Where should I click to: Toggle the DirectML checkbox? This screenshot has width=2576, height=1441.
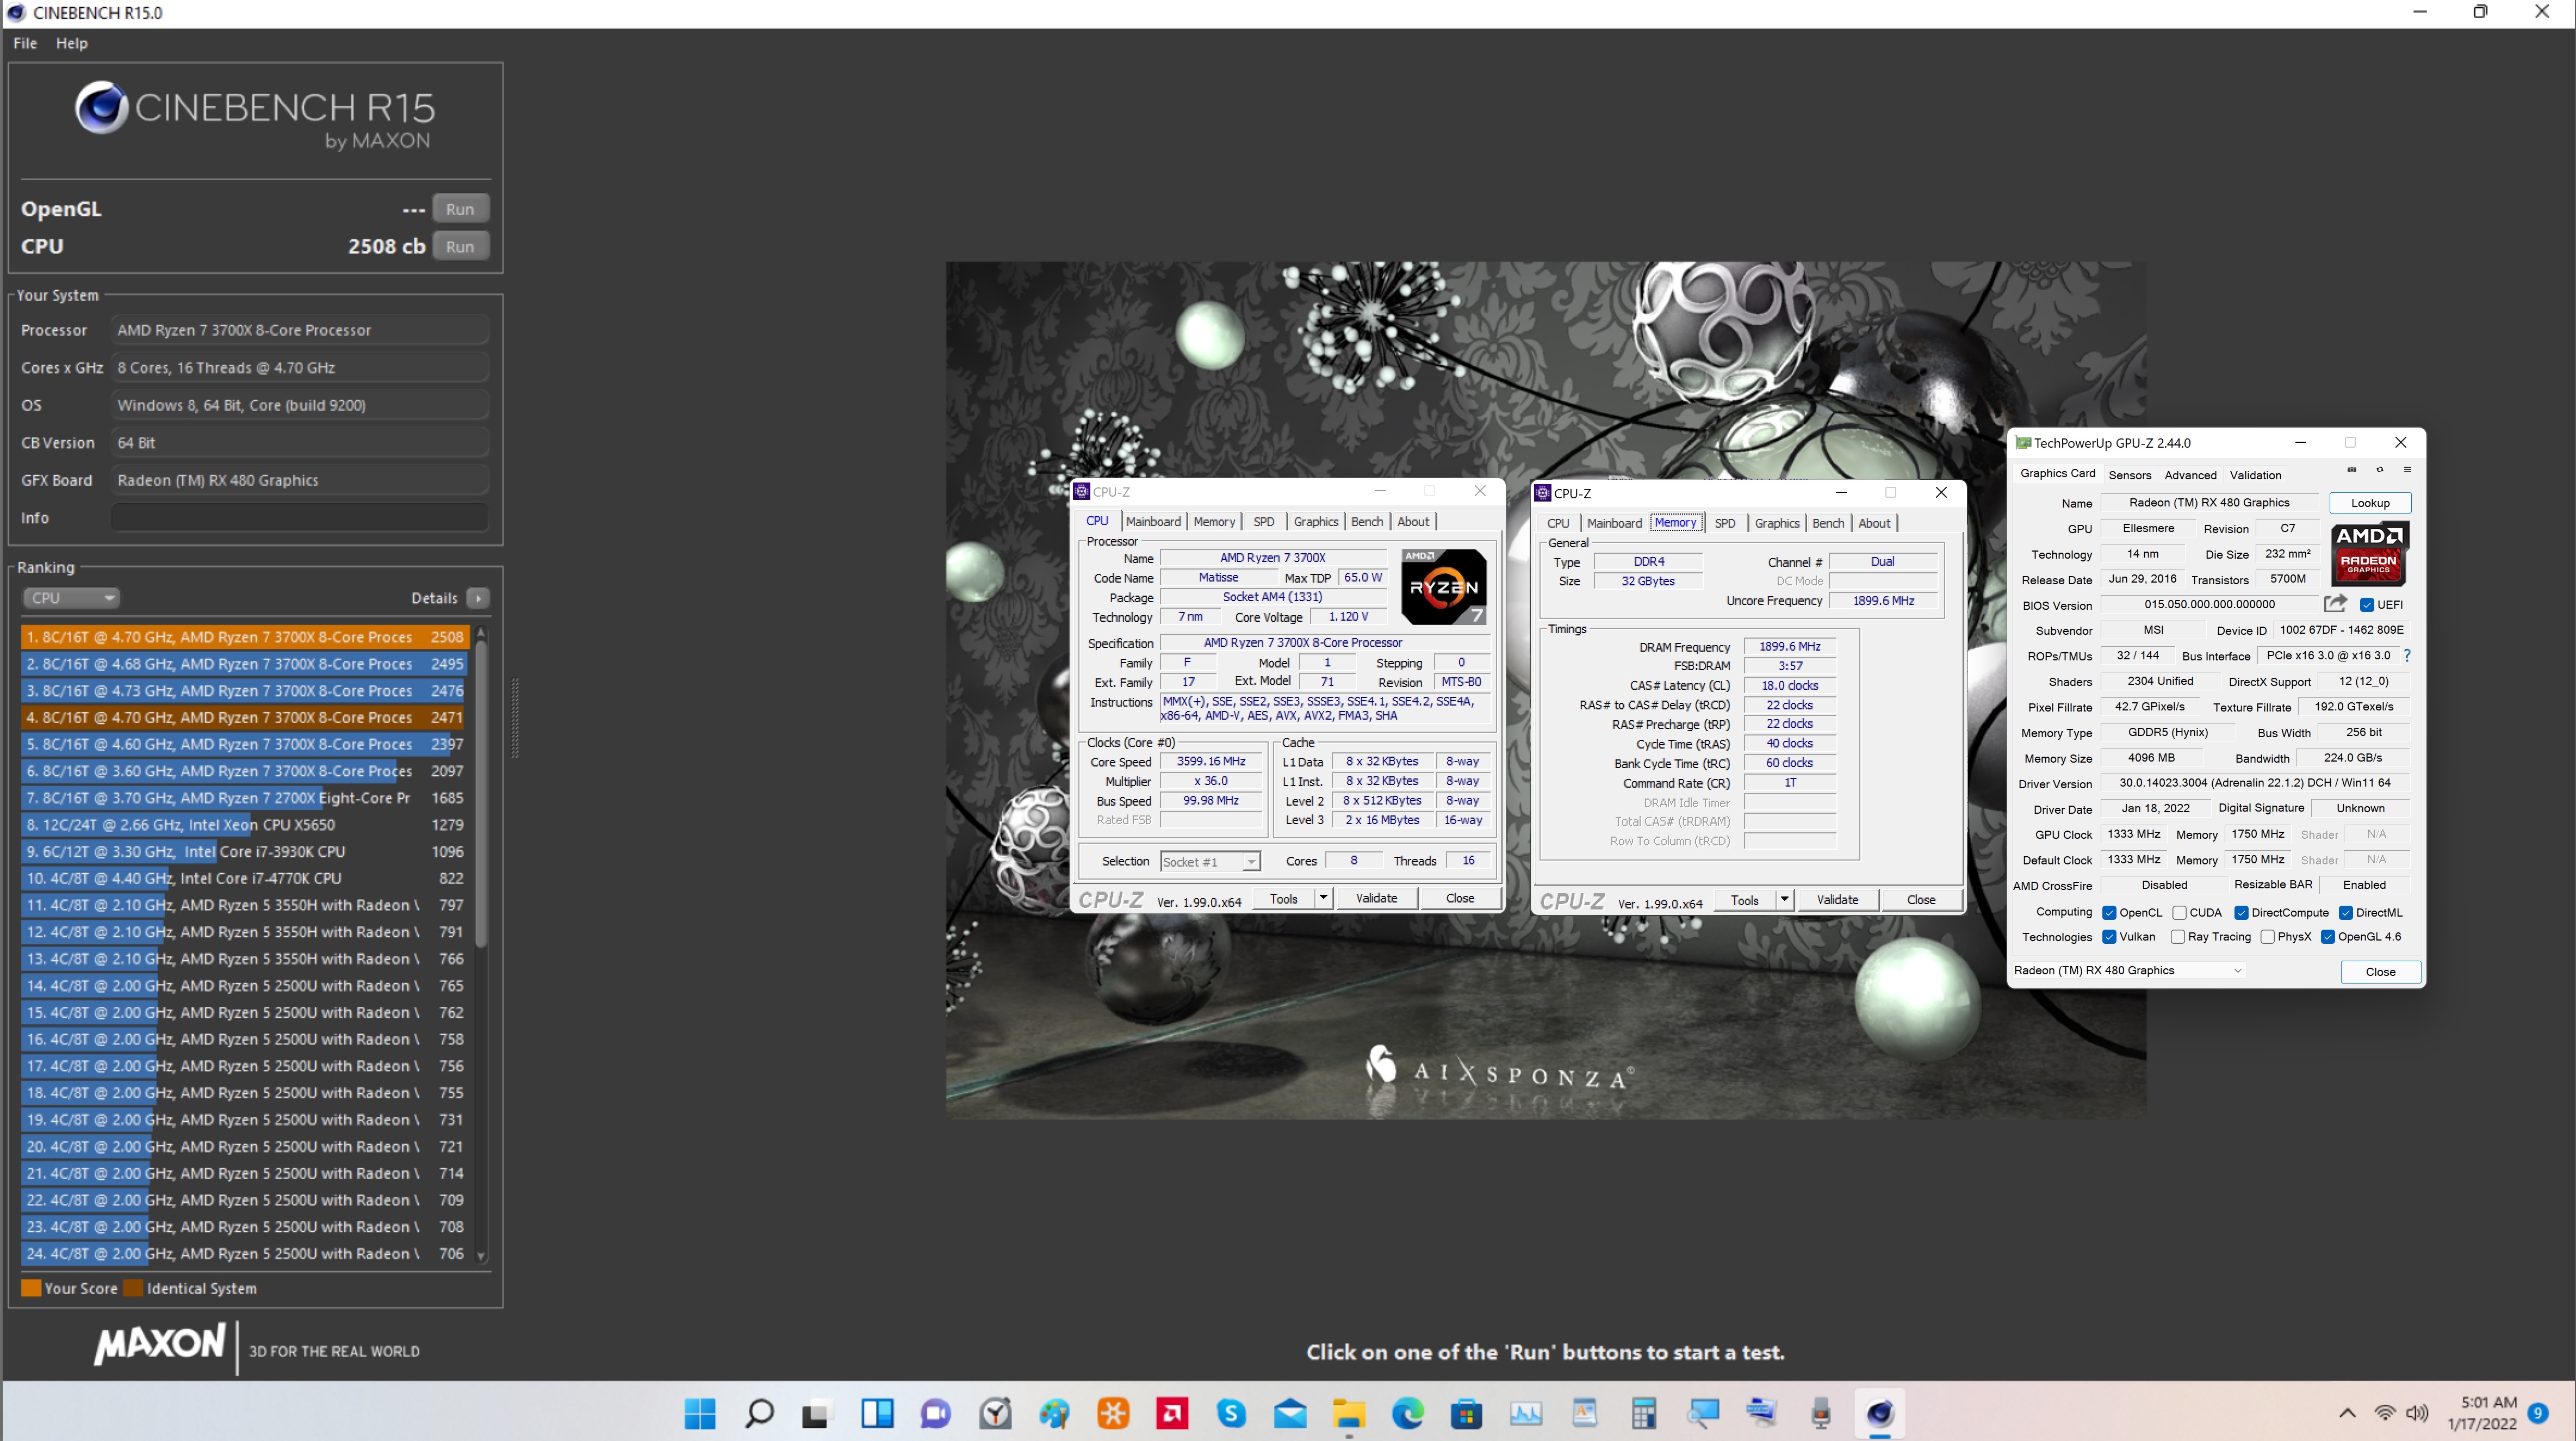[x=2346, y=913]
